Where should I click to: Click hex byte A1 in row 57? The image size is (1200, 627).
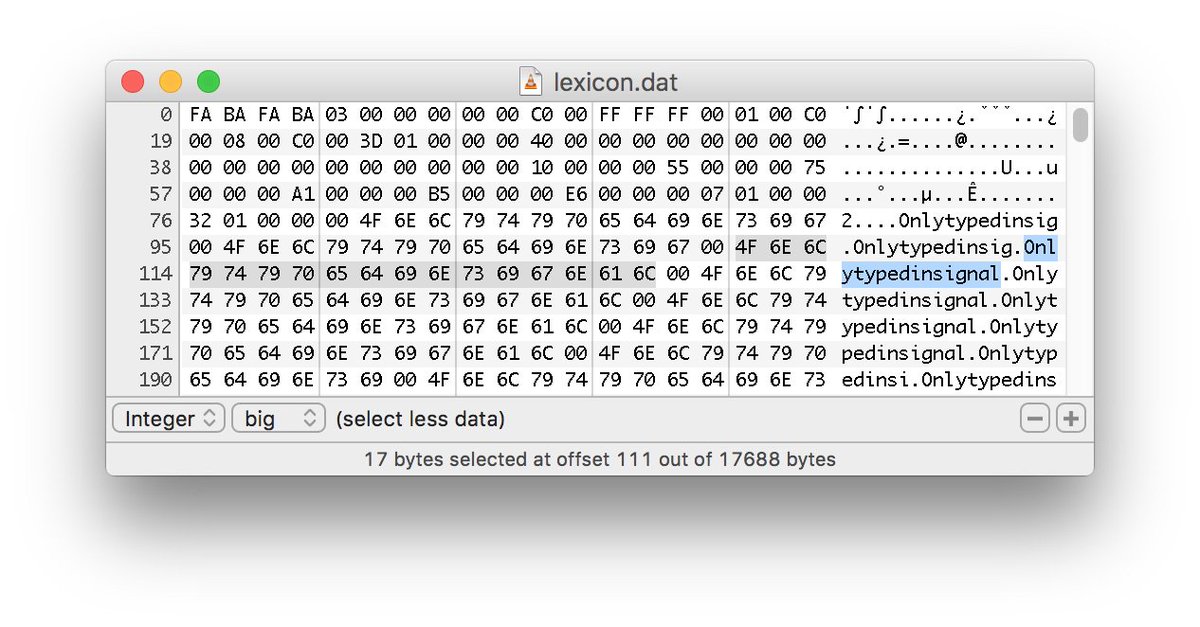pos(302,194)
